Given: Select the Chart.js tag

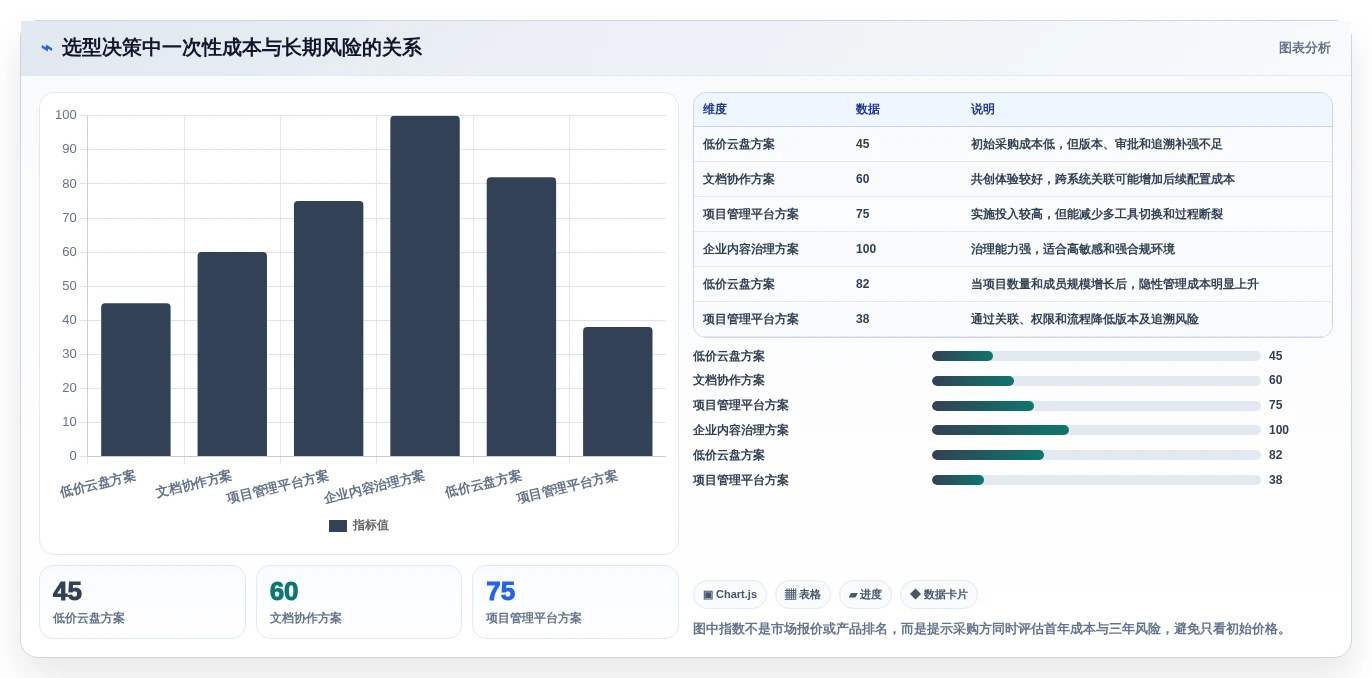Looking at the screenshot, I should point(729,595).
